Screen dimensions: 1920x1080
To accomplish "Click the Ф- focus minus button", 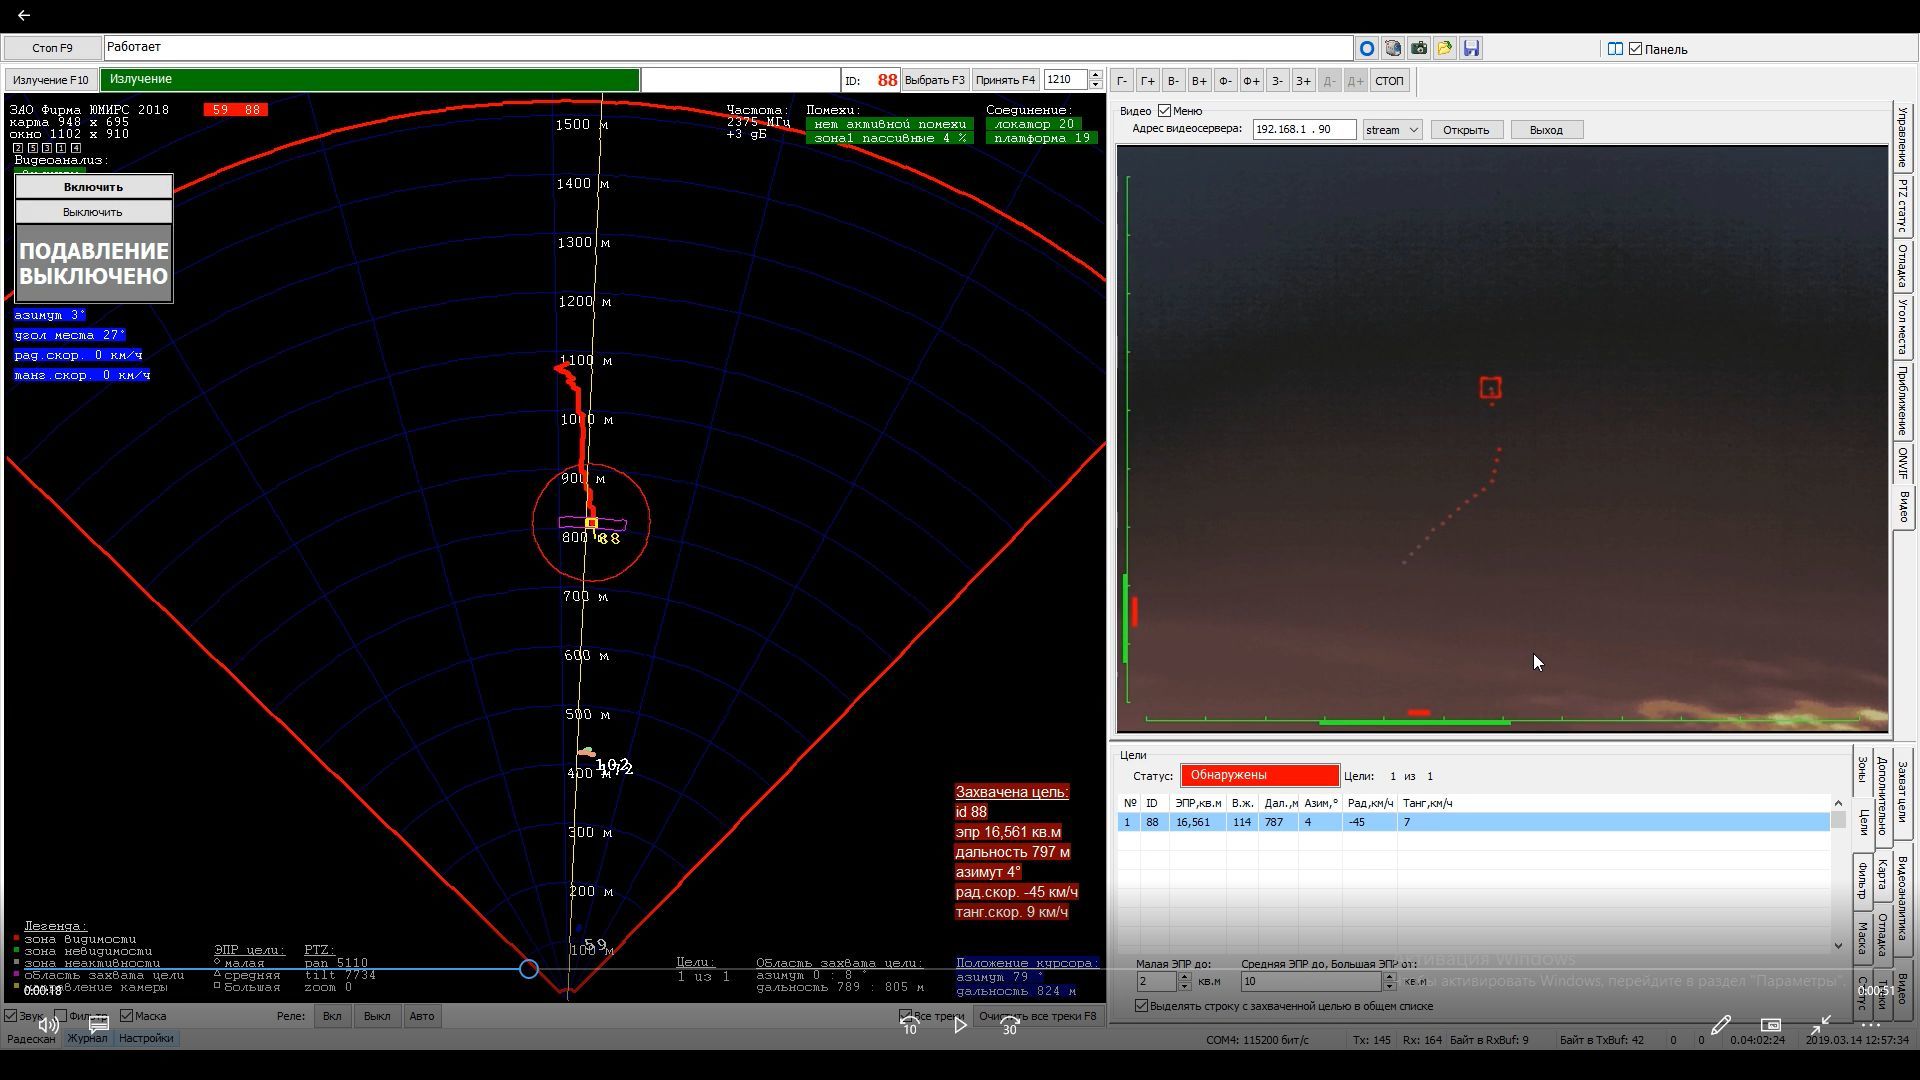I will (x=1225, y=81).
